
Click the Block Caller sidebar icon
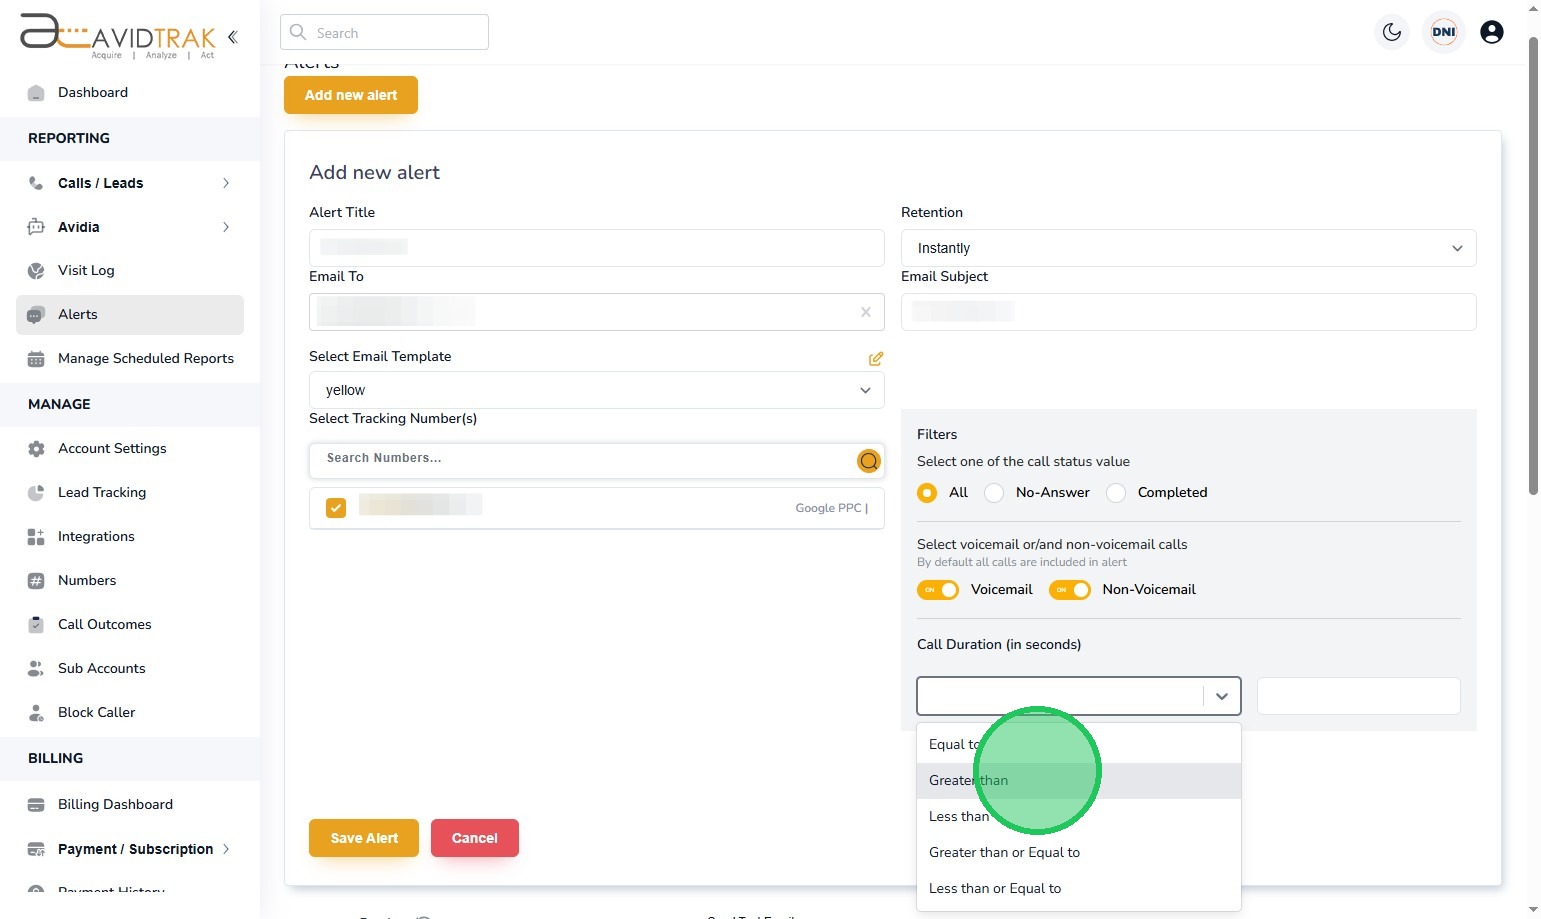coord(36,713)
